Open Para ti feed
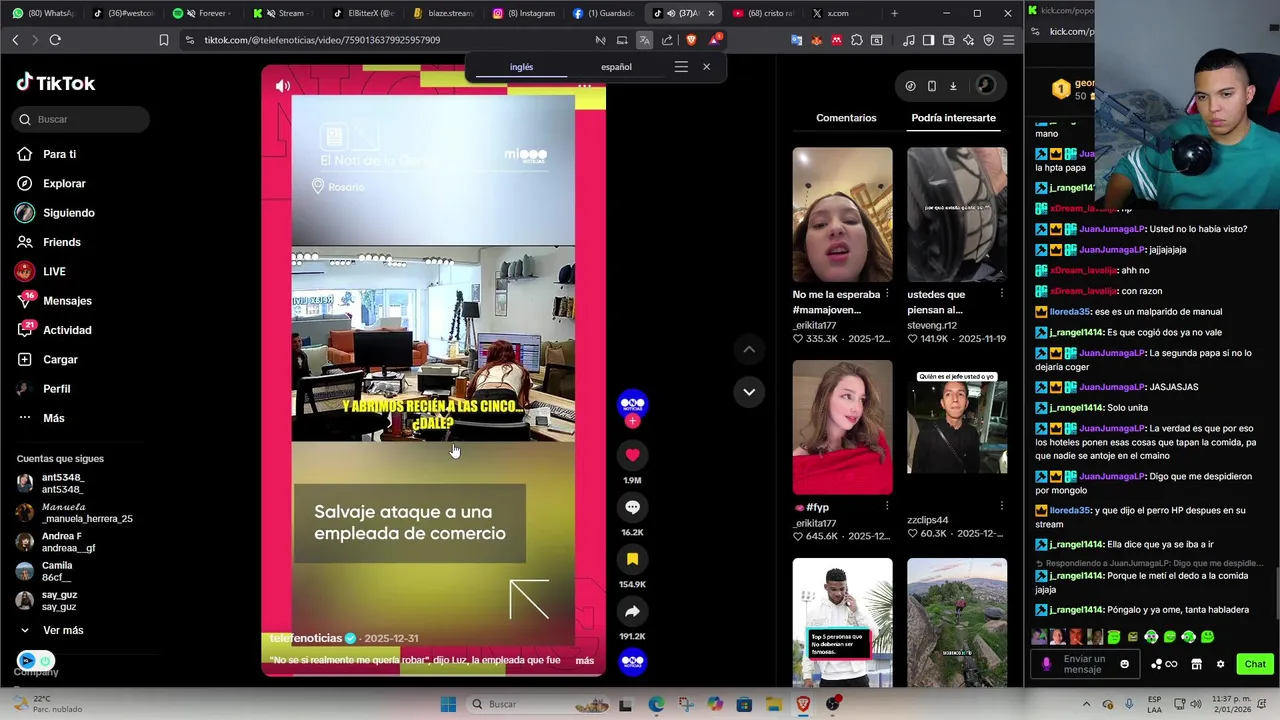 click(x=59, y=154)
